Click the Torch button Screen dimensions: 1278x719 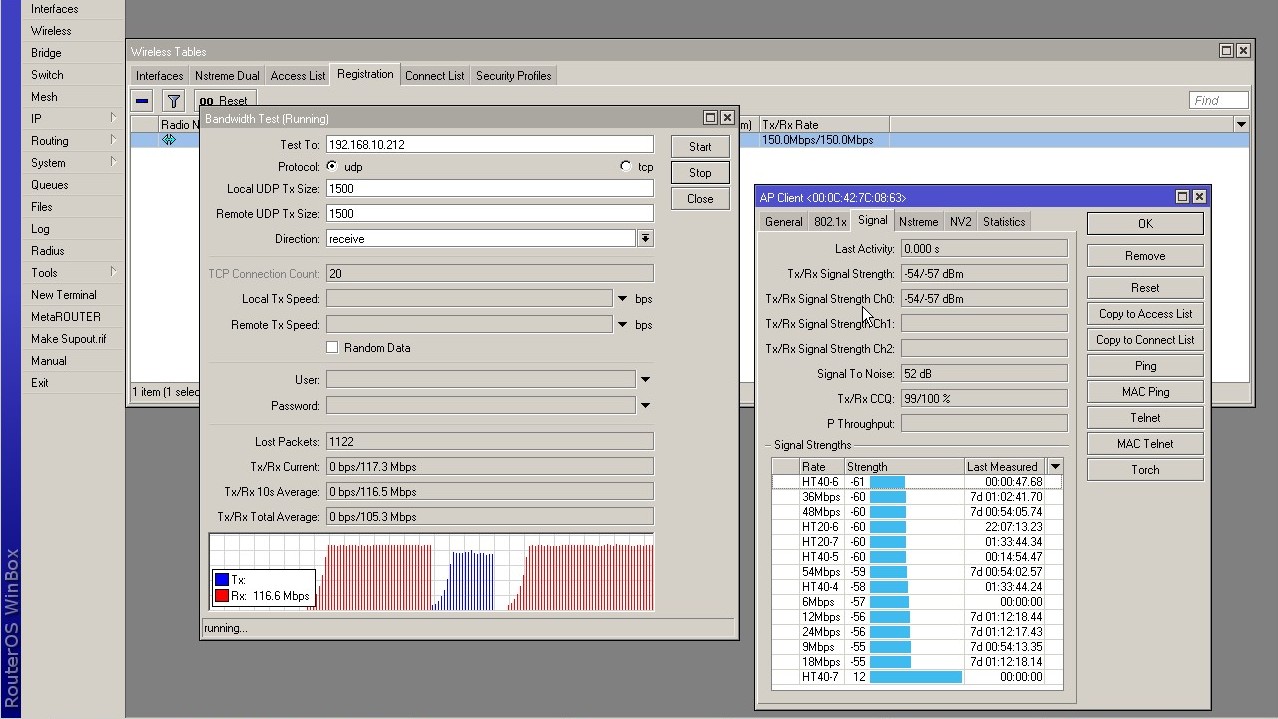pyautogui.click(x=1145, y=470)
